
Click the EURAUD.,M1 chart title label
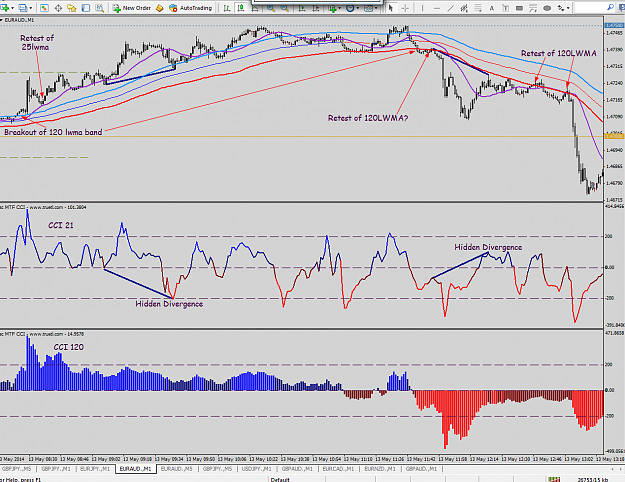(20, 20)
